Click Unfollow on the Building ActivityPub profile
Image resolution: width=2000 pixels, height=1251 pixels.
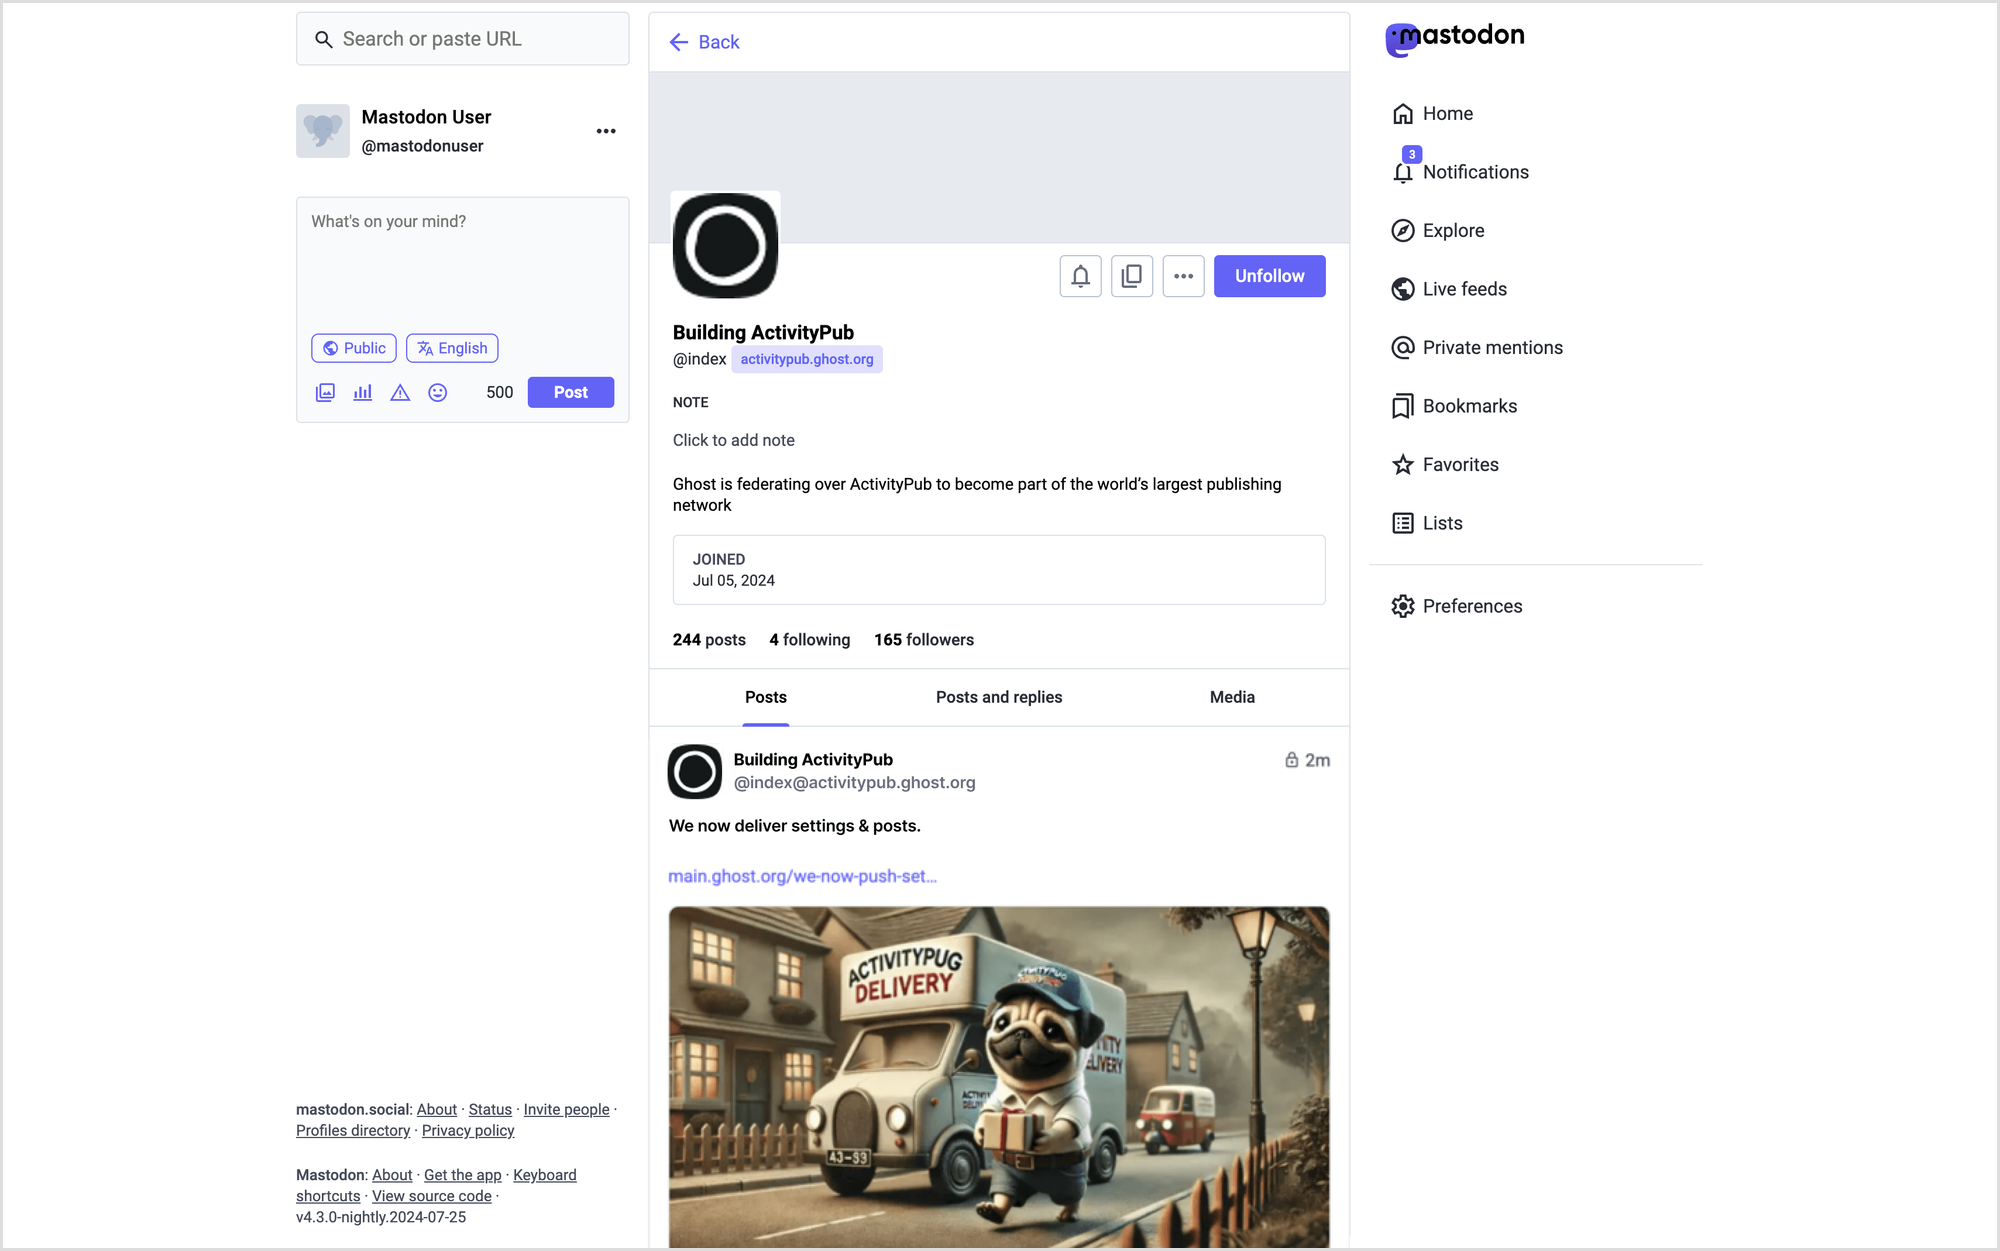point(1269,276)
